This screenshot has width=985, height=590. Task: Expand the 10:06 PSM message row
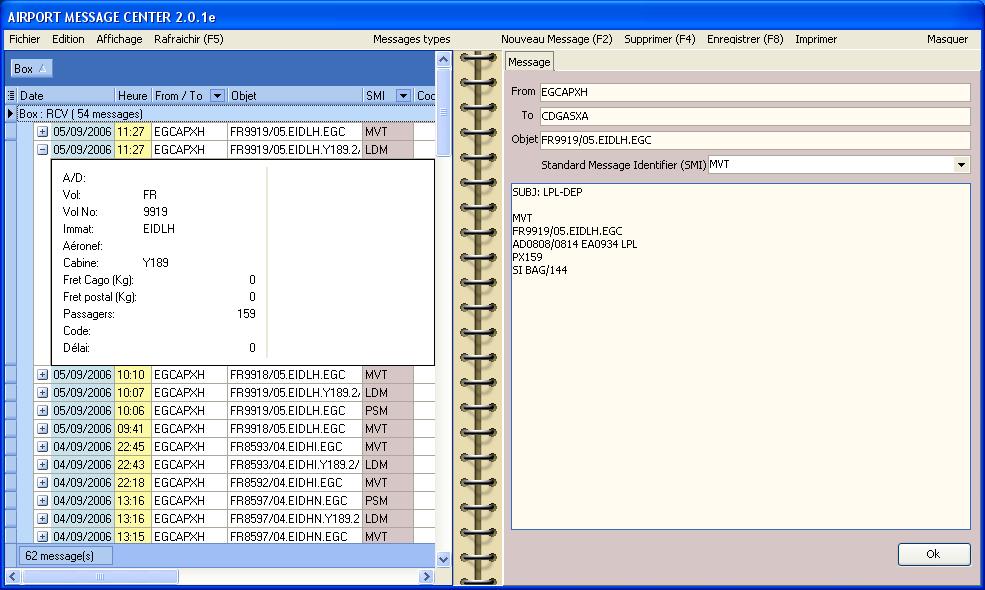pyautogui.click(x=43, y=411)
